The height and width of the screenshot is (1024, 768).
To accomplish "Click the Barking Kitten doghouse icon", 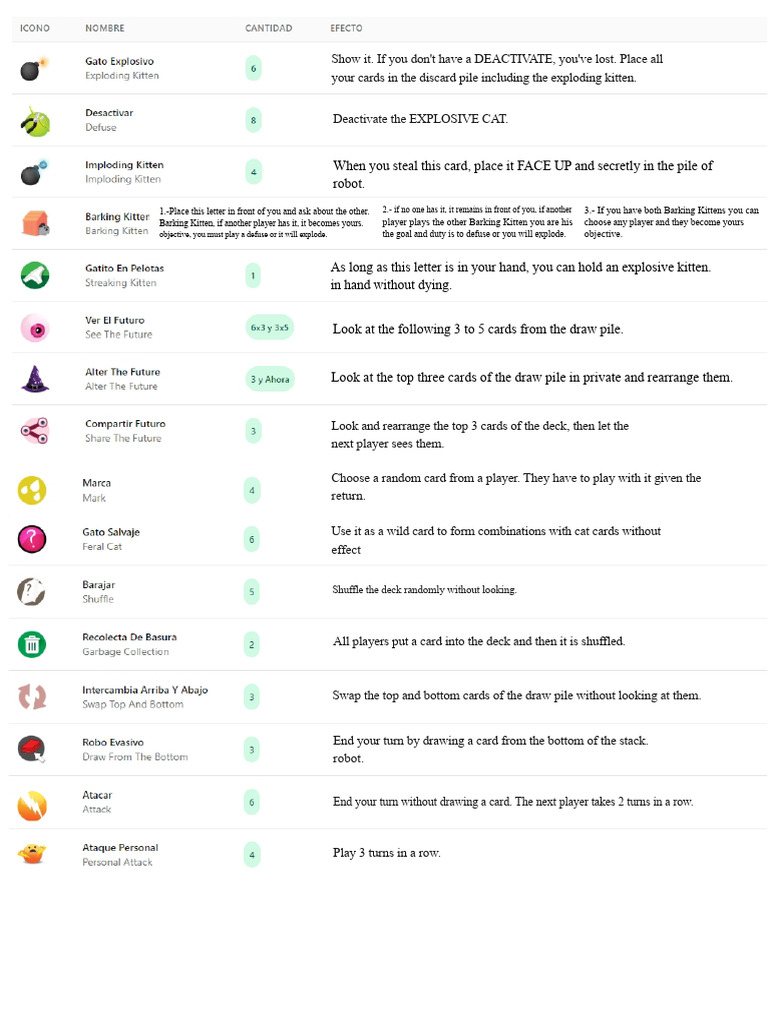I will pyautogui.click(x=34, y=225).
